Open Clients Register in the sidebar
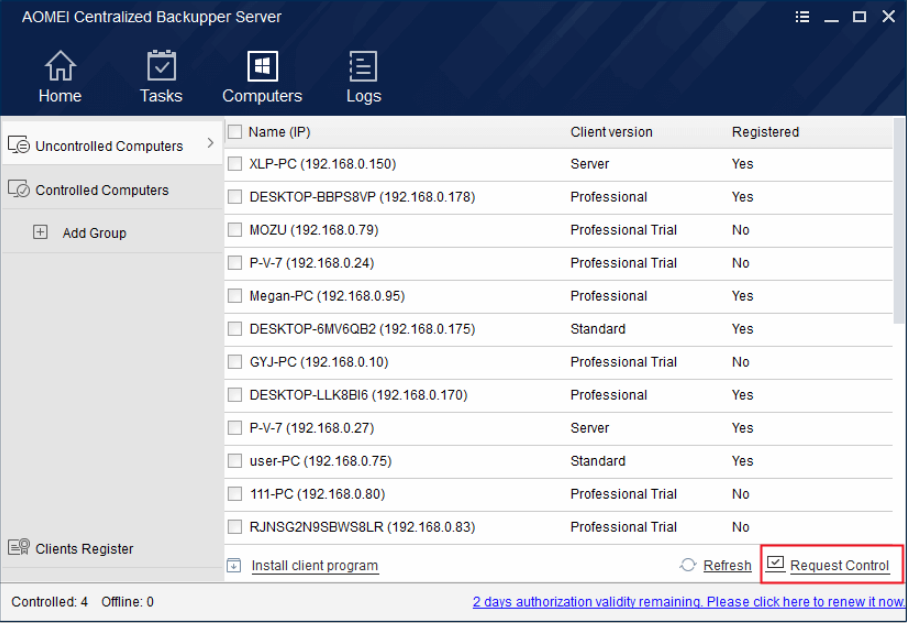 [x=84, y=548]
